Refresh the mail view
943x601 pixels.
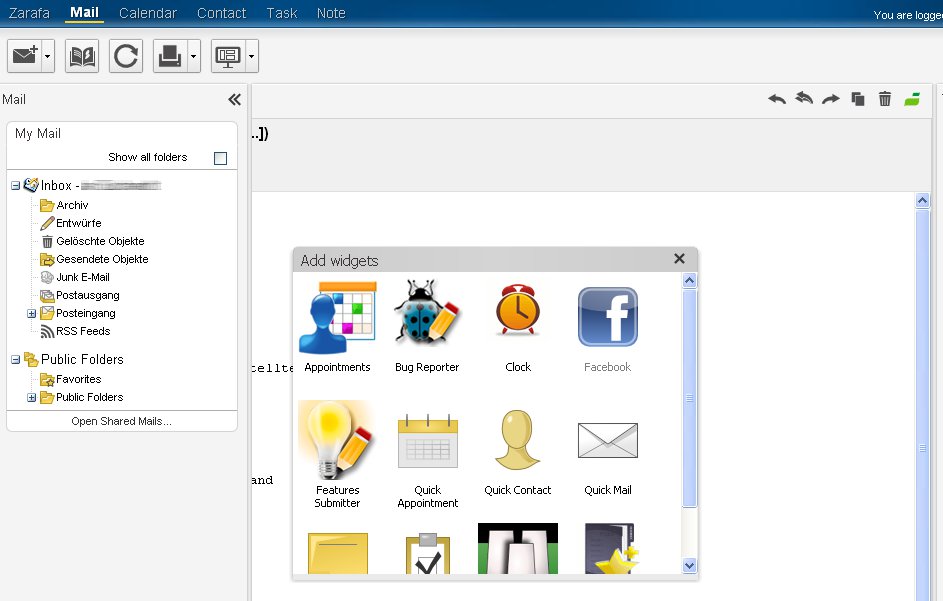pyautogui.click(x=126, y=56)
